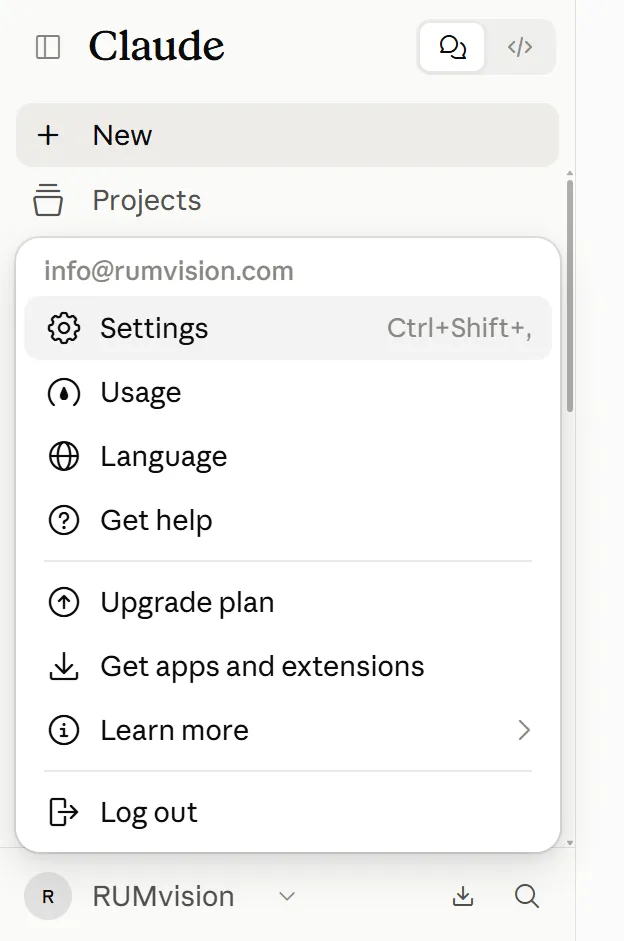Open the Learn more item
This screenshot has height=941, width=624.
287,730
